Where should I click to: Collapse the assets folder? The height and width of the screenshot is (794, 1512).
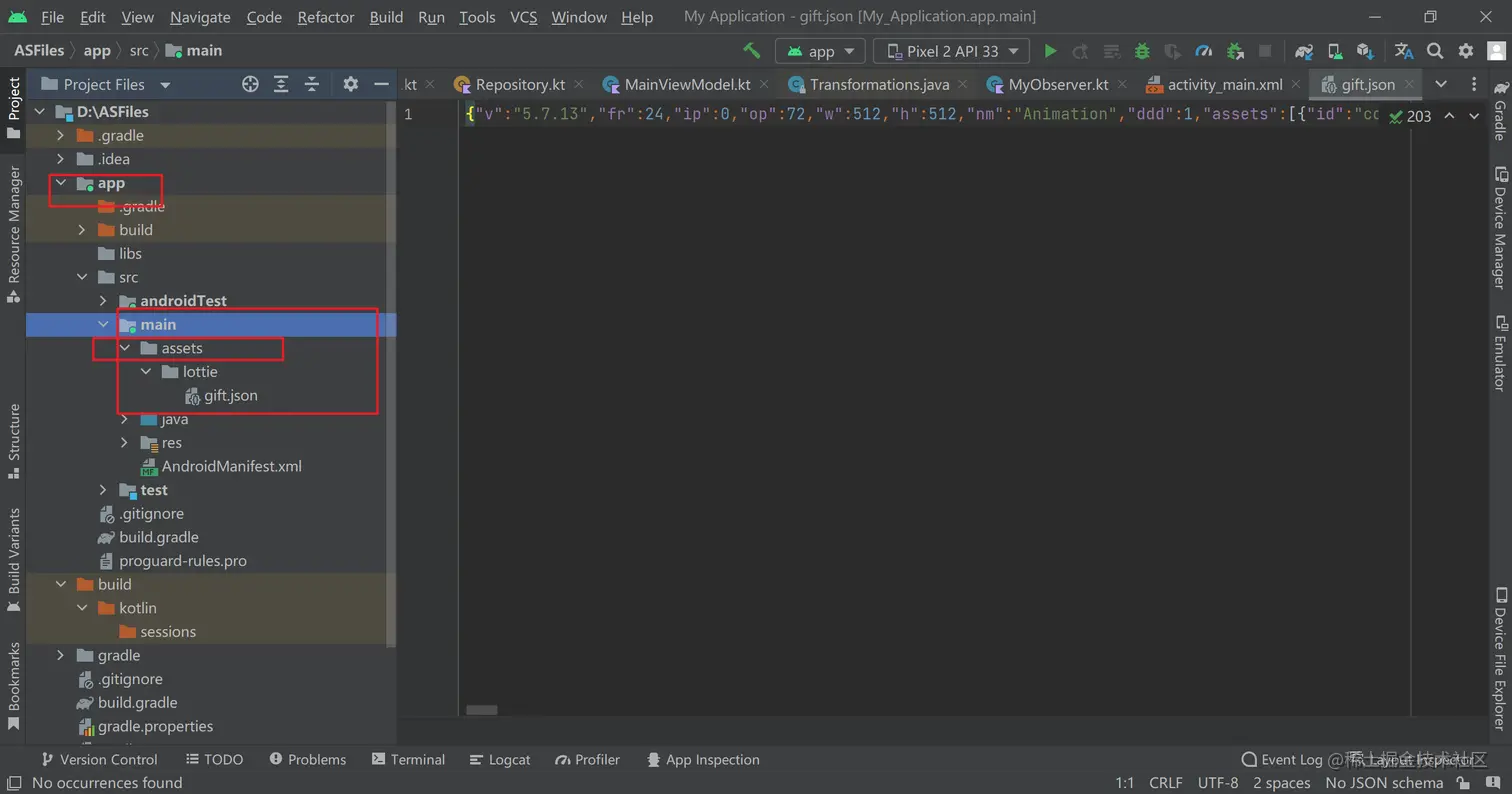125,348
